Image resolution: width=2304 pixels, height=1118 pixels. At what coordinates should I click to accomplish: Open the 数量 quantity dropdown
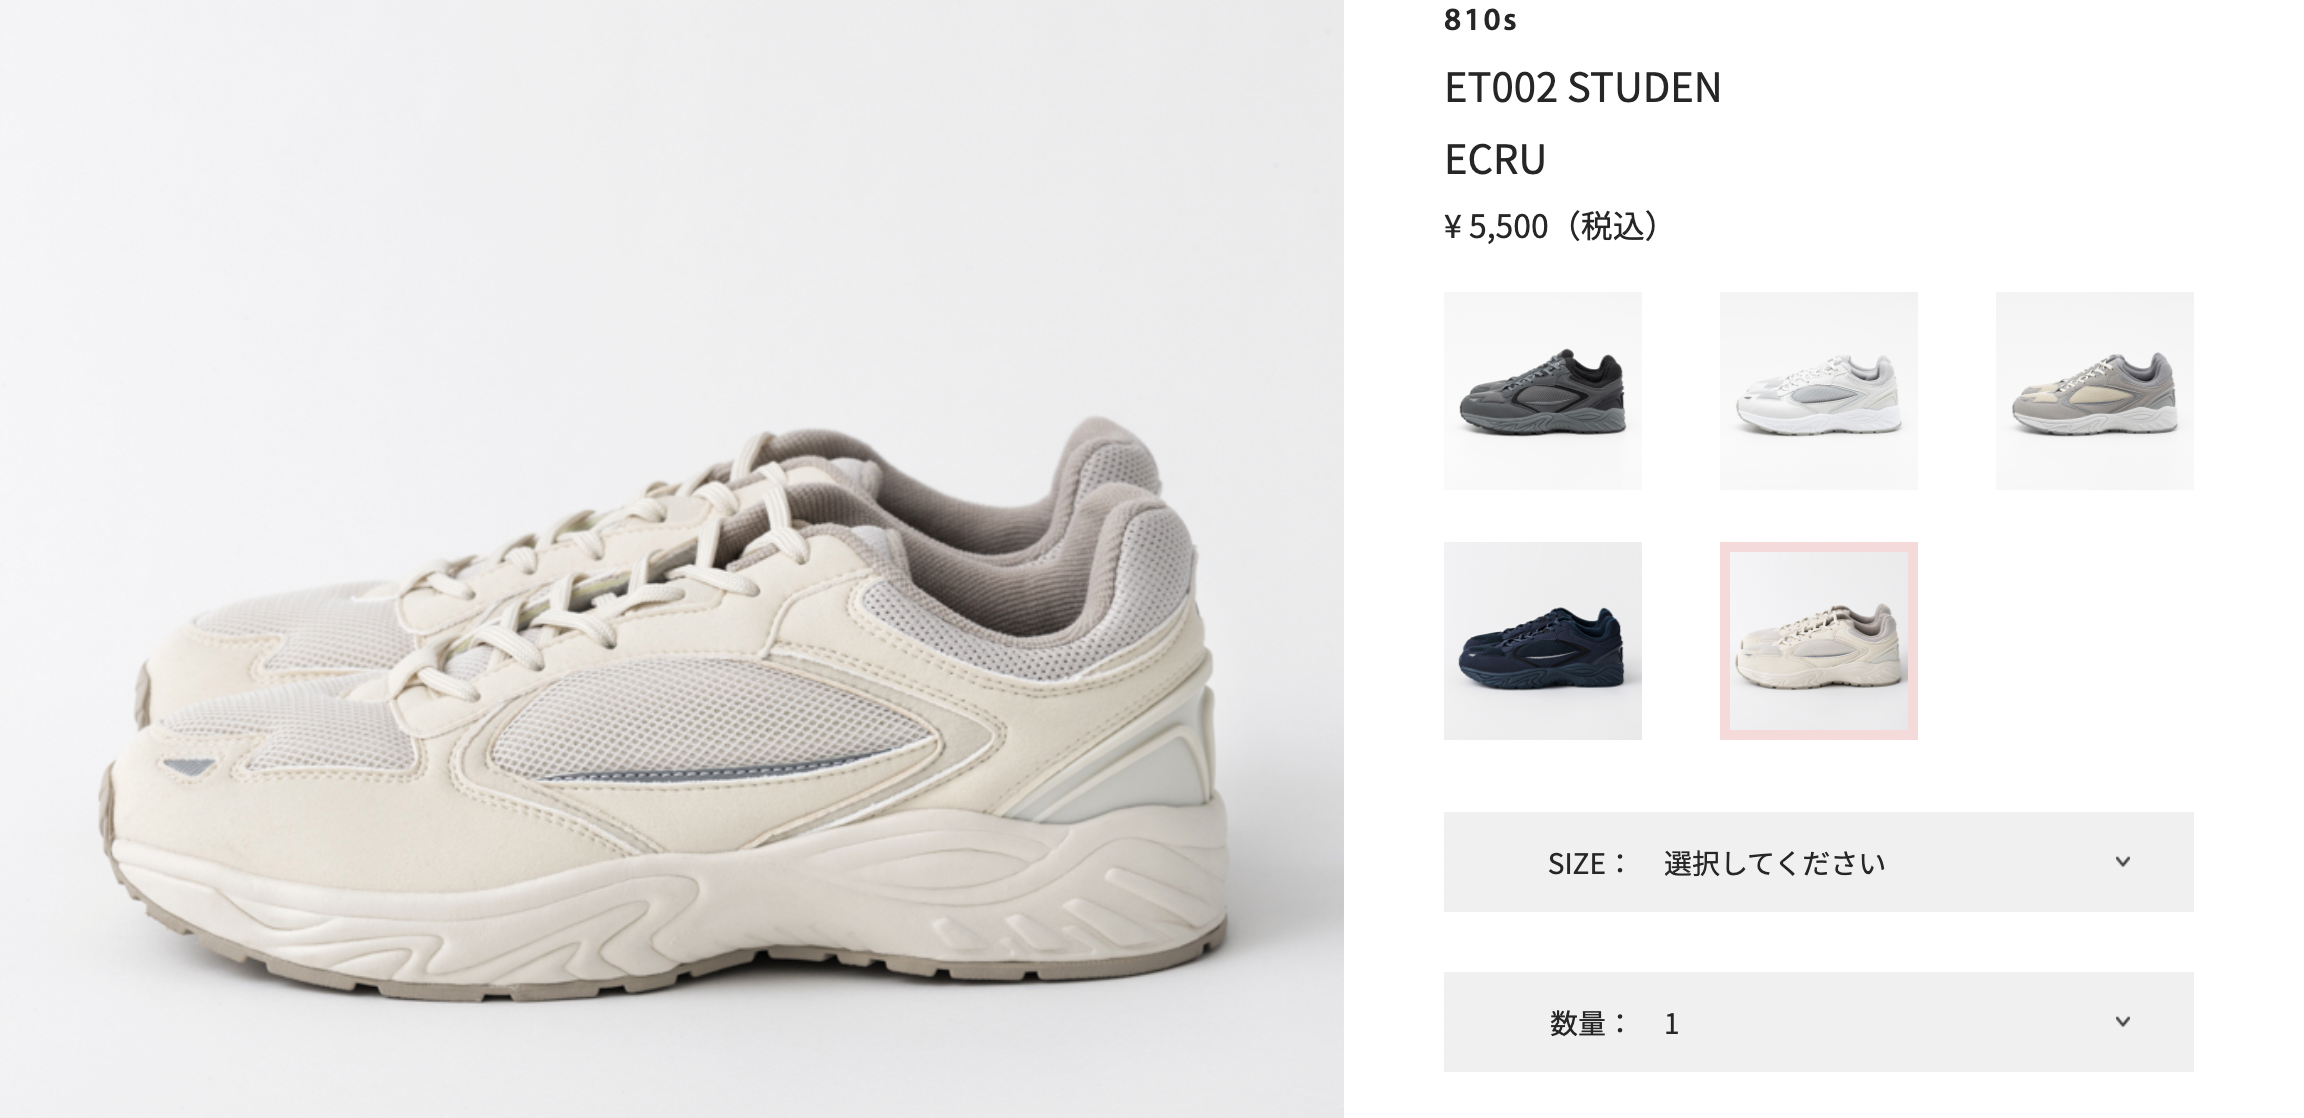tap(1818, 1022)
